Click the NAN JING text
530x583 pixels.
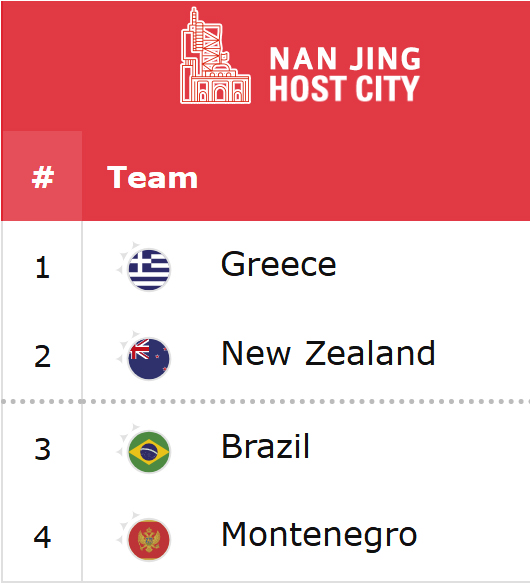[x=345, y=58]
